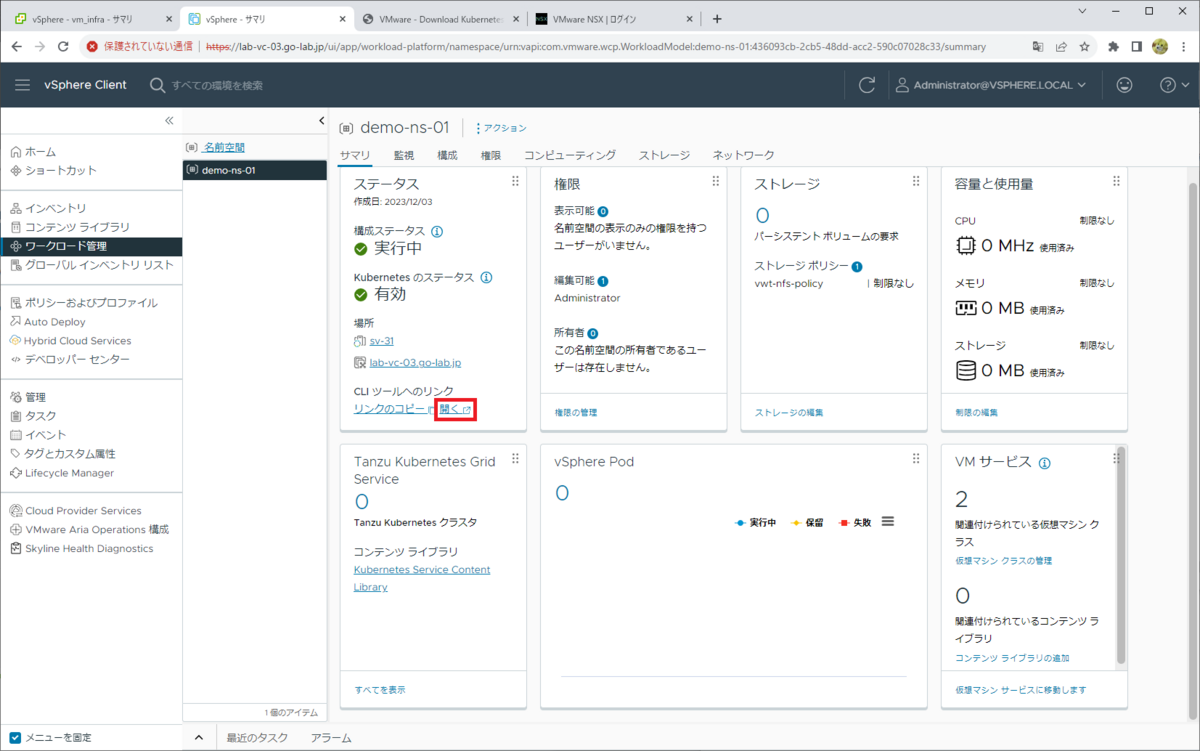Switch to the 構成 tab
This screenshot has height=751, width=1200.
click(x=447, y=155)
